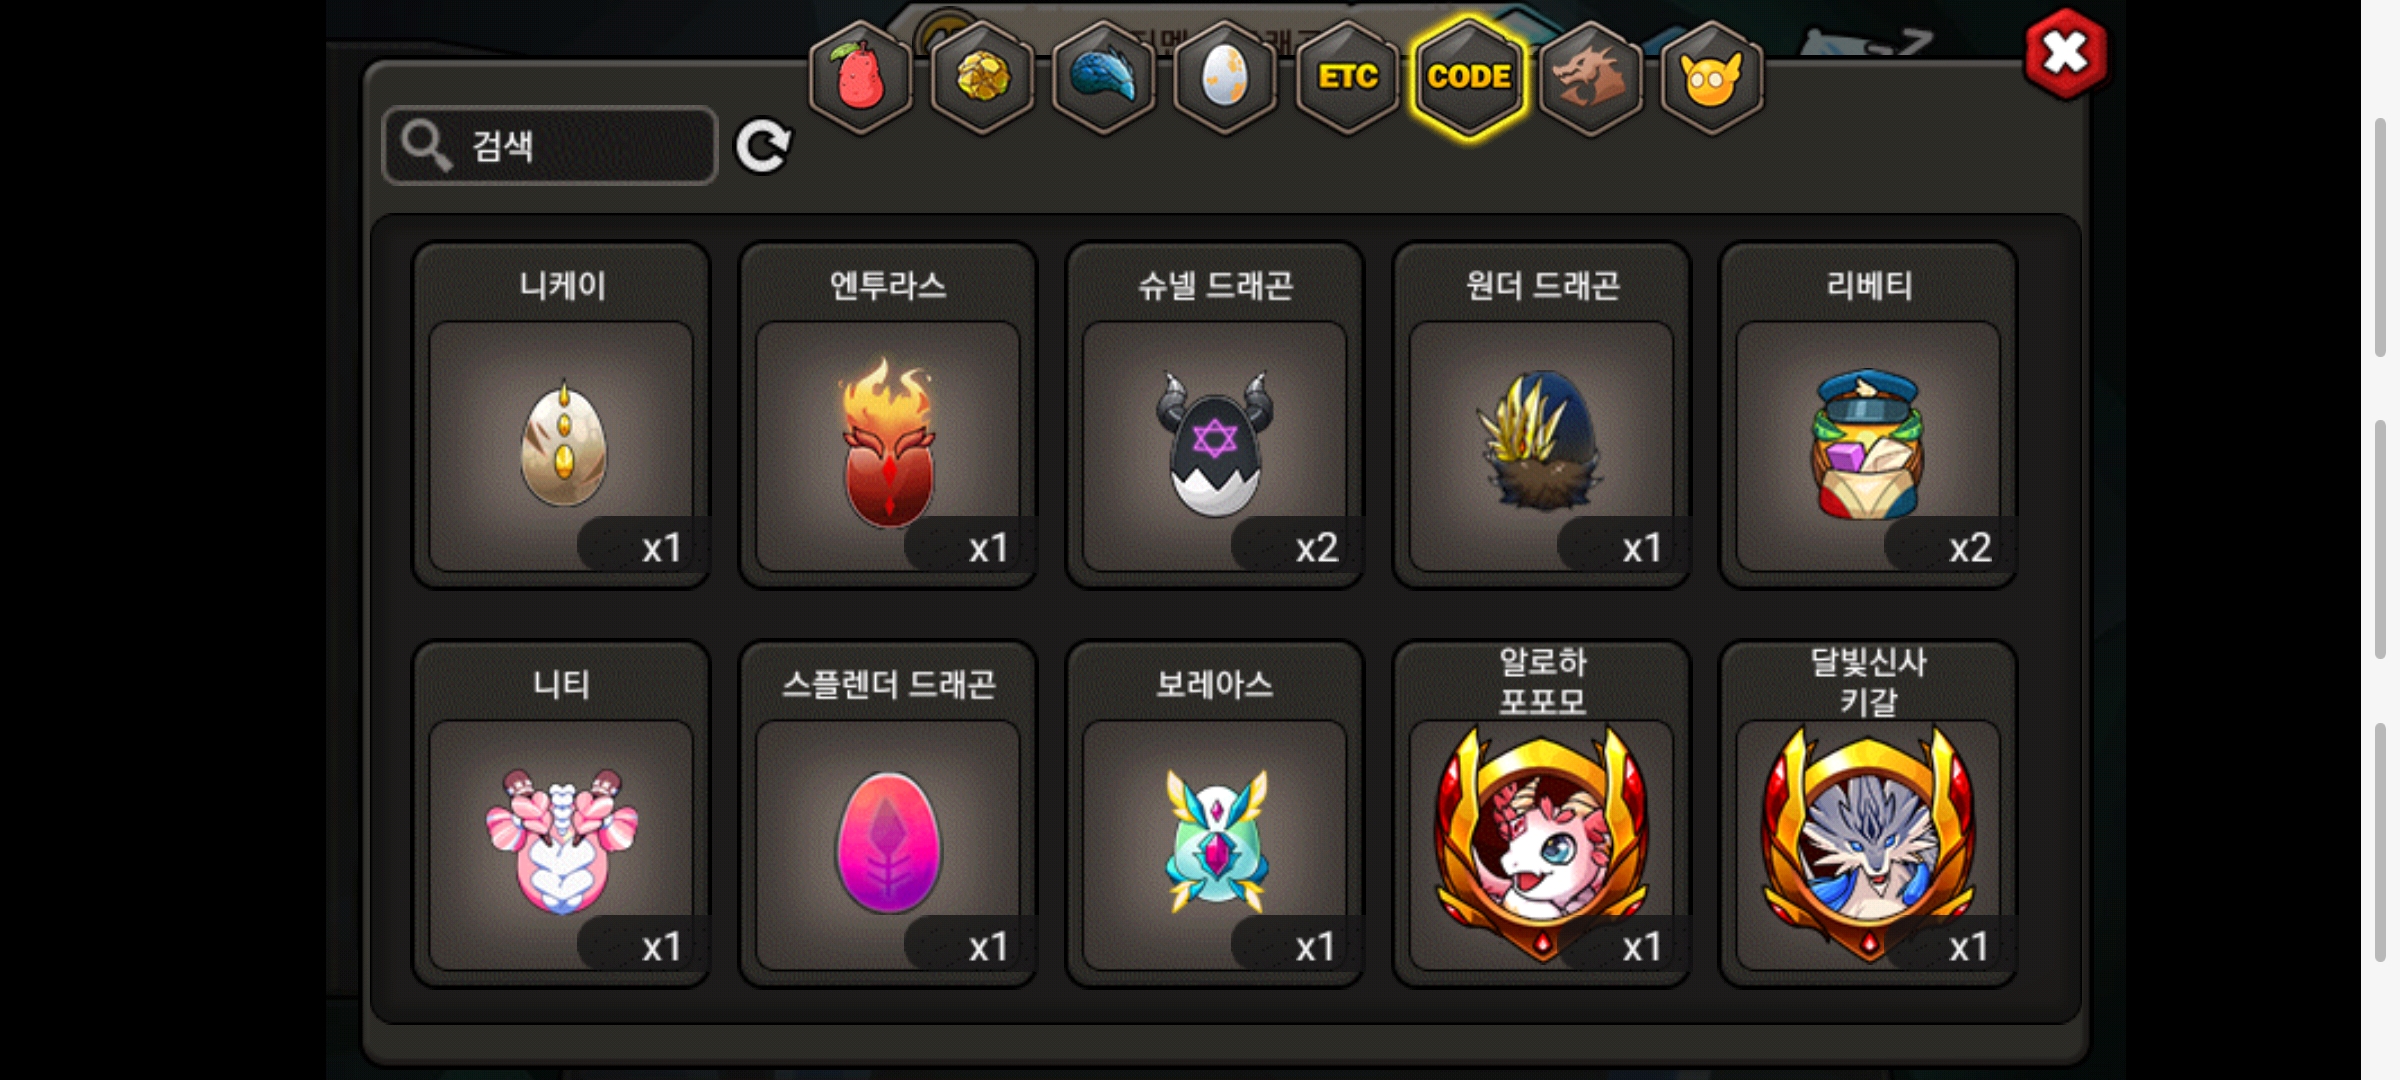This screenshot has height=1080, width=2400.
Task: Select the pink 니티 egg
Action: tap(562, 814)
